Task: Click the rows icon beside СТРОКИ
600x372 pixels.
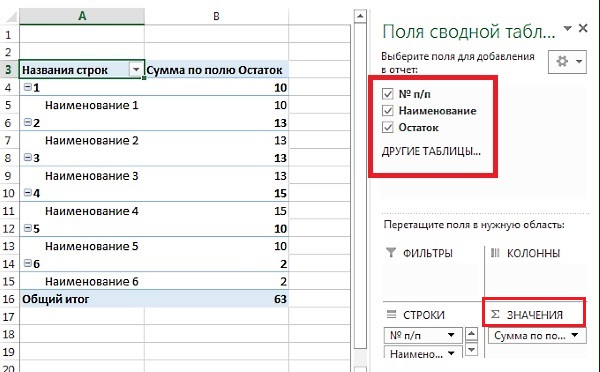Action: coord(391,315)
